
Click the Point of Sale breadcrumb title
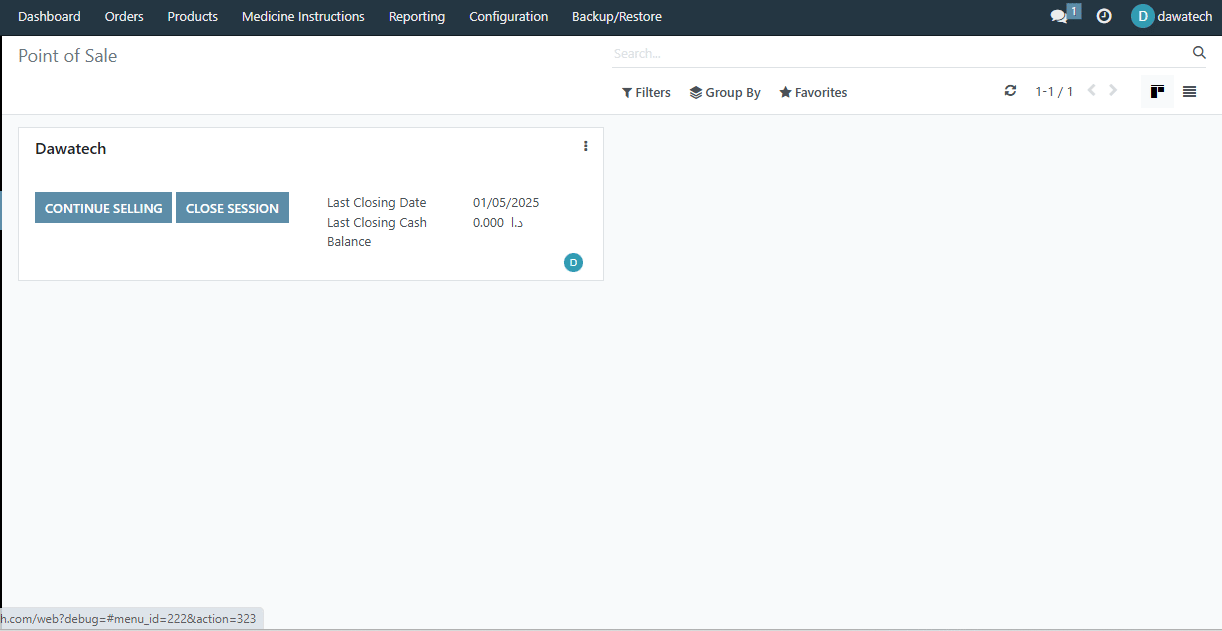click(68, 56)
